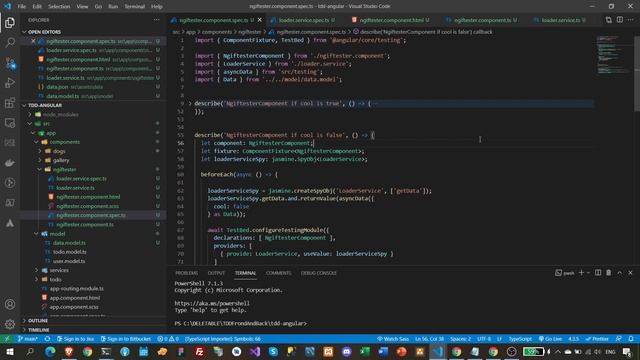640x360 pixels.
Task: Add a new terminal with plus icon
Action: [581, 273]
